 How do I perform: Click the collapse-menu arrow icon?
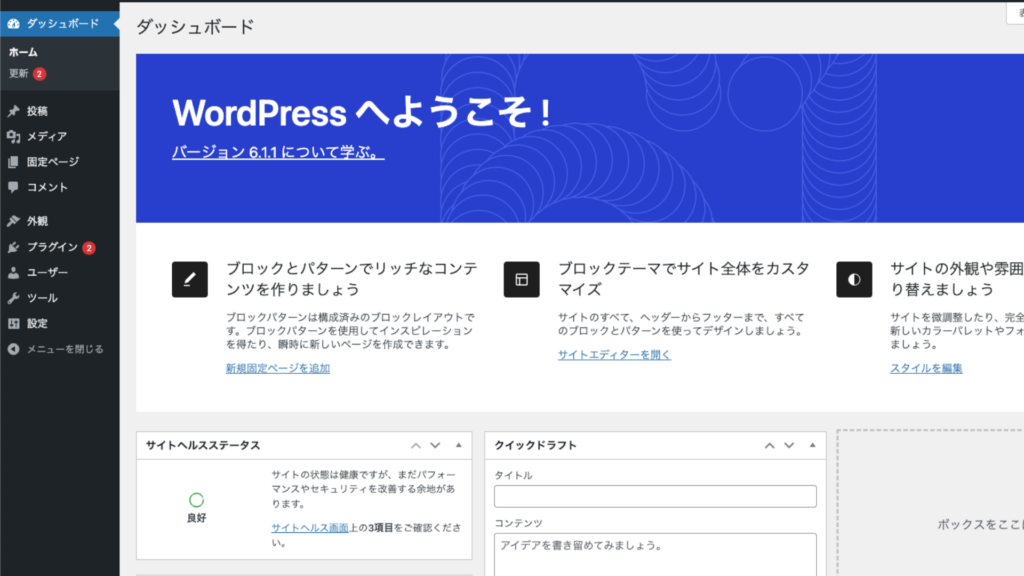13,349
